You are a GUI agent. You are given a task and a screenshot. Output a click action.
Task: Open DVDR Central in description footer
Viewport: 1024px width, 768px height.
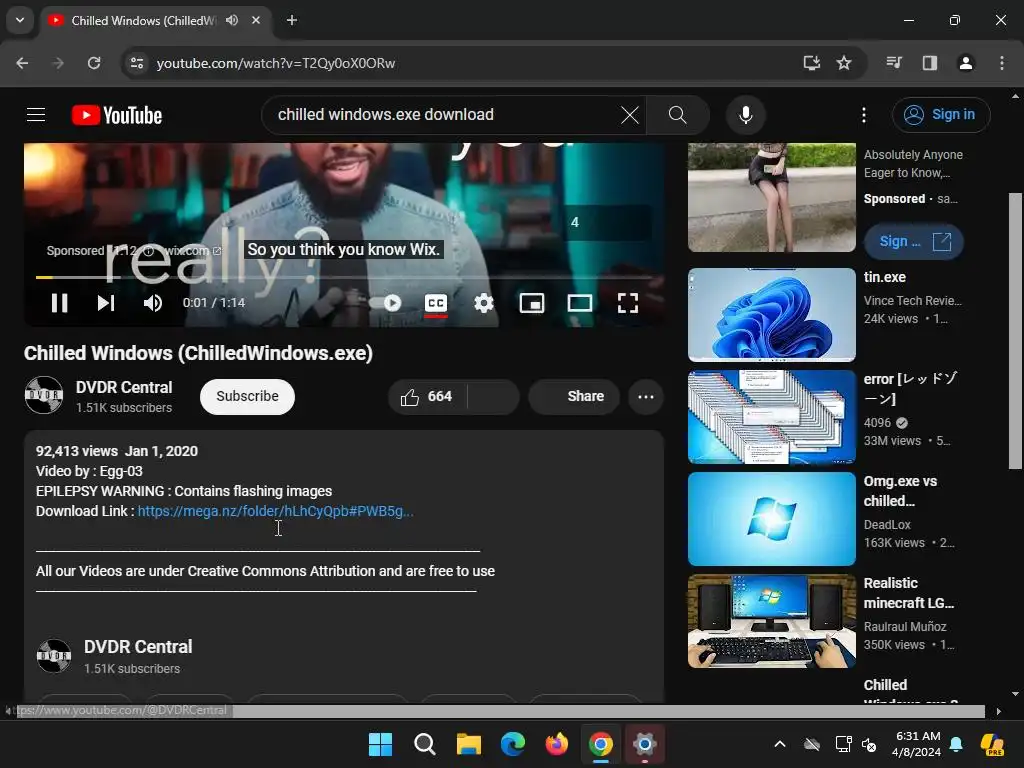[x=138, y=647]
